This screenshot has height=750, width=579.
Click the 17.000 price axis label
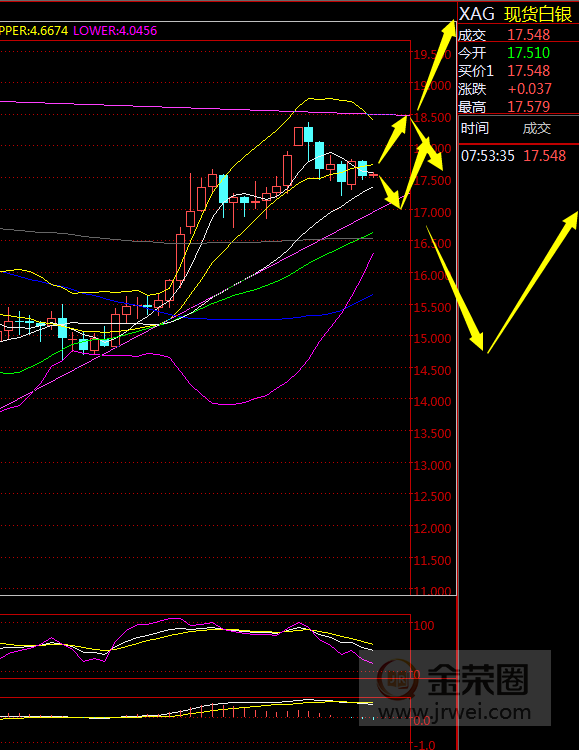coord(433,212)
